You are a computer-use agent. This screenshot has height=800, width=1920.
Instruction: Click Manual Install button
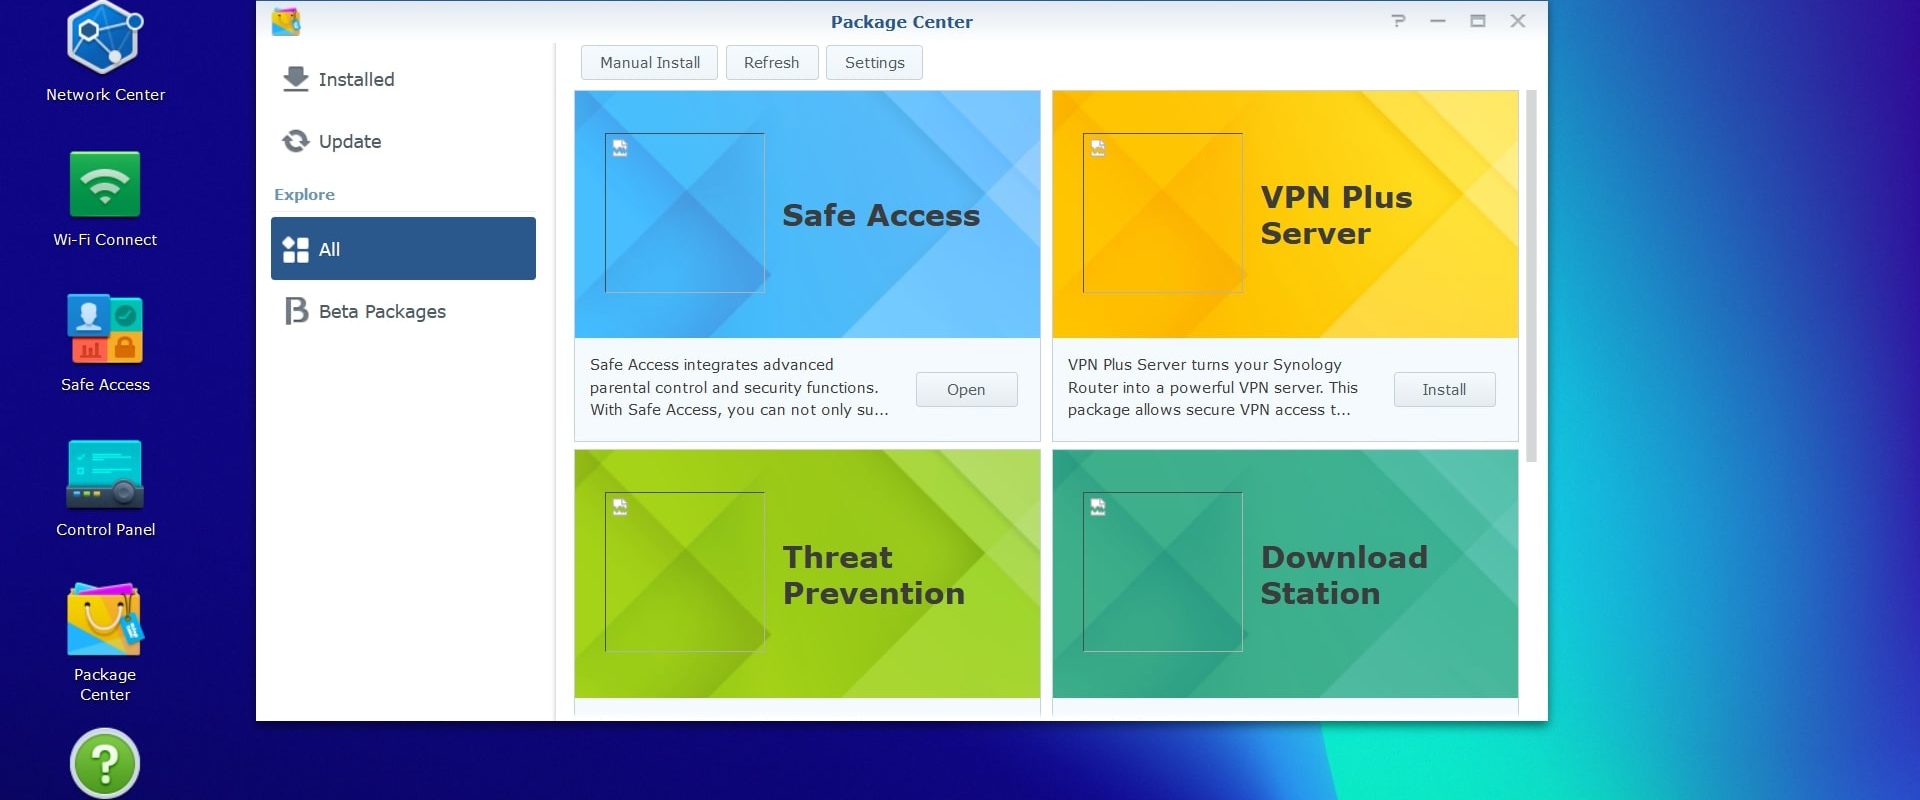[x=649, y=62]
